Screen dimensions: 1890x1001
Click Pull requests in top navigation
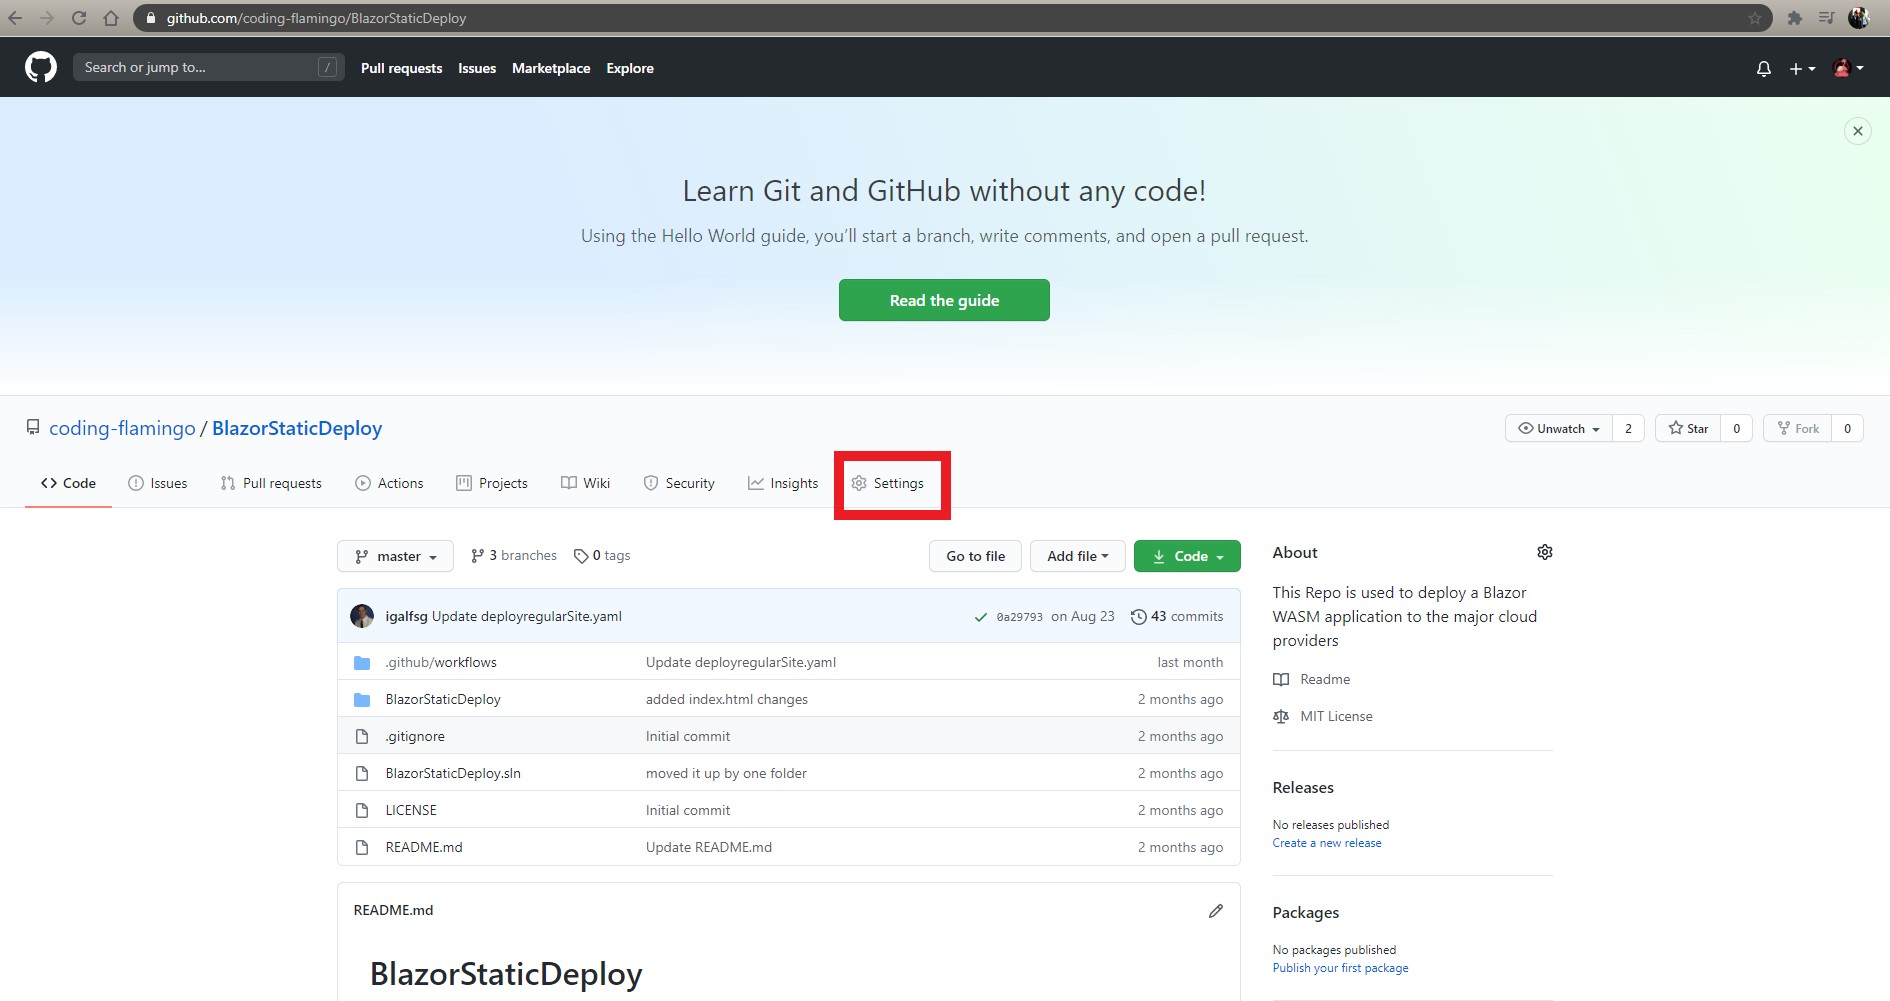coord(401,68)
